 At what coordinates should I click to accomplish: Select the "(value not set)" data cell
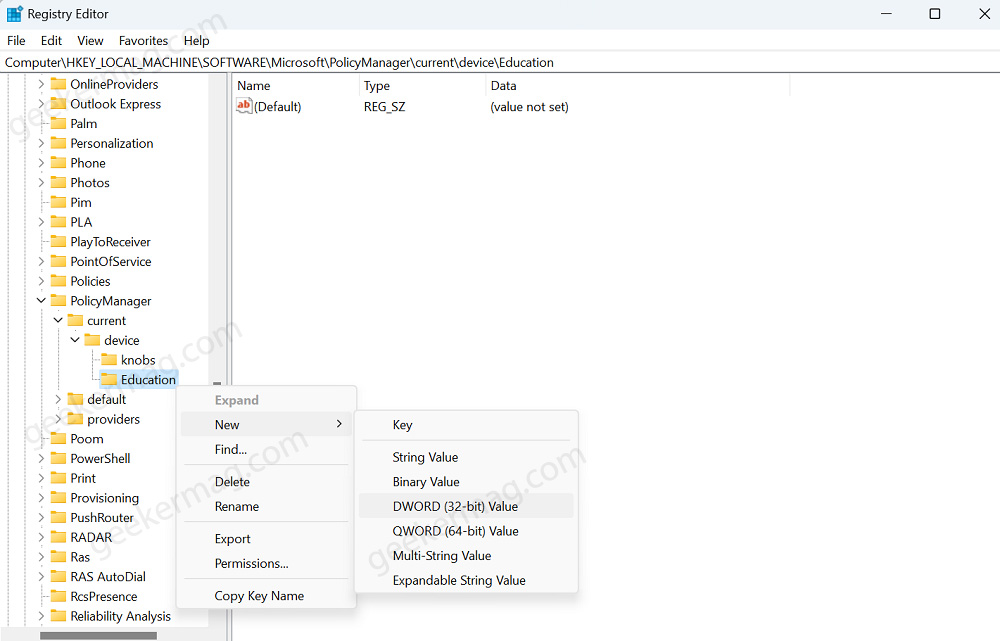(x=529, y=107)
